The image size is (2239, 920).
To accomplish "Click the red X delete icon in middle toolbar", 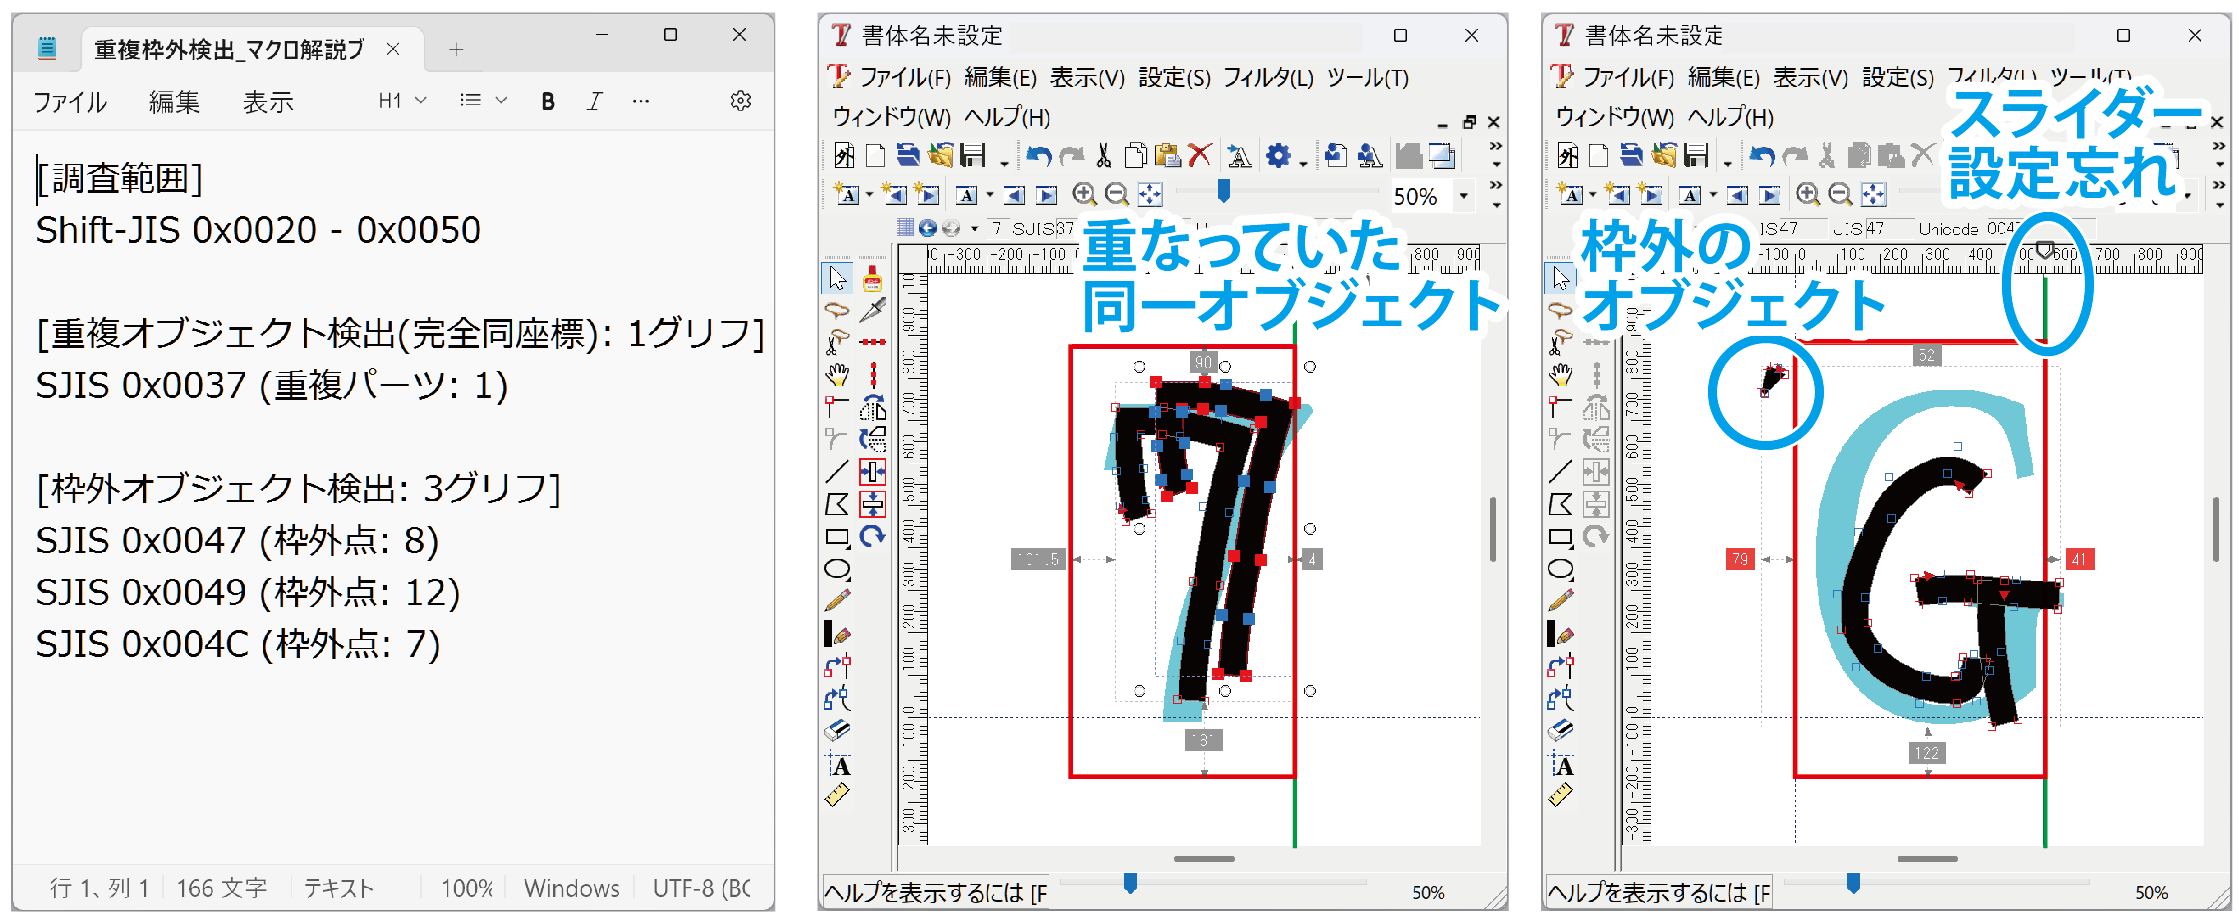I will point(1200,156).
